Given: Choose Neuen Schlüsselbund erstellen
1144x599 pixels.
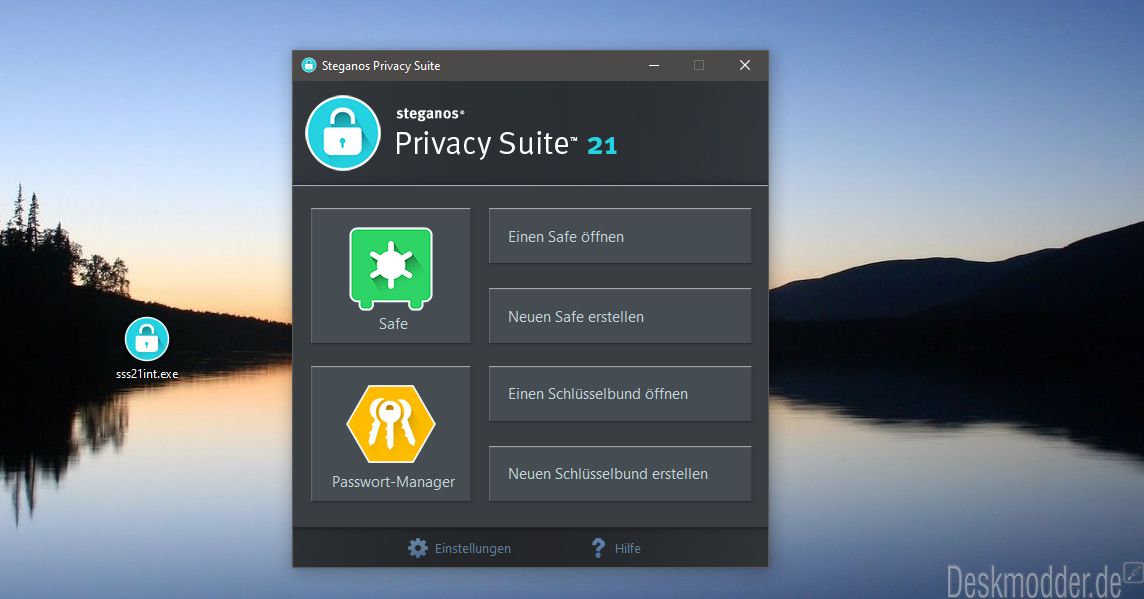Looking at the screenshot, I should pos(620,474).
